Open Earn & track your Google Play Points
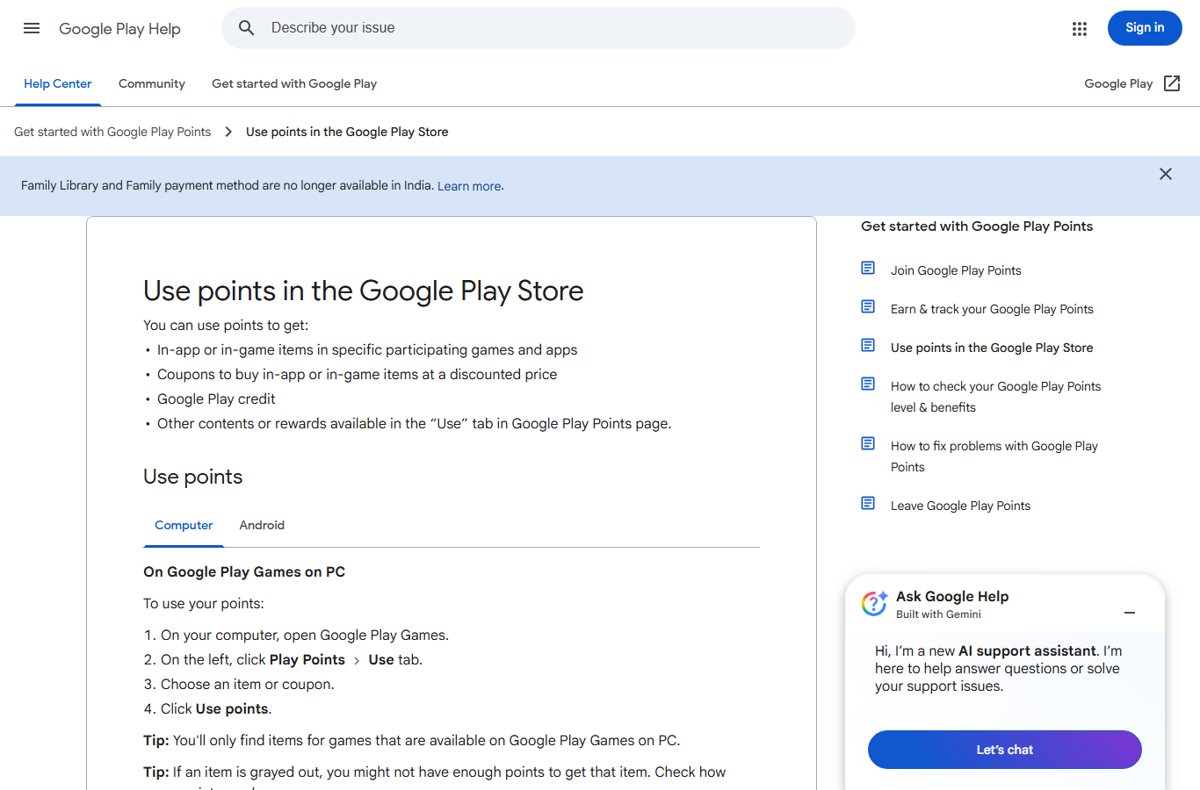Screen dimensions: 1200x790 (x=992, y=309)
